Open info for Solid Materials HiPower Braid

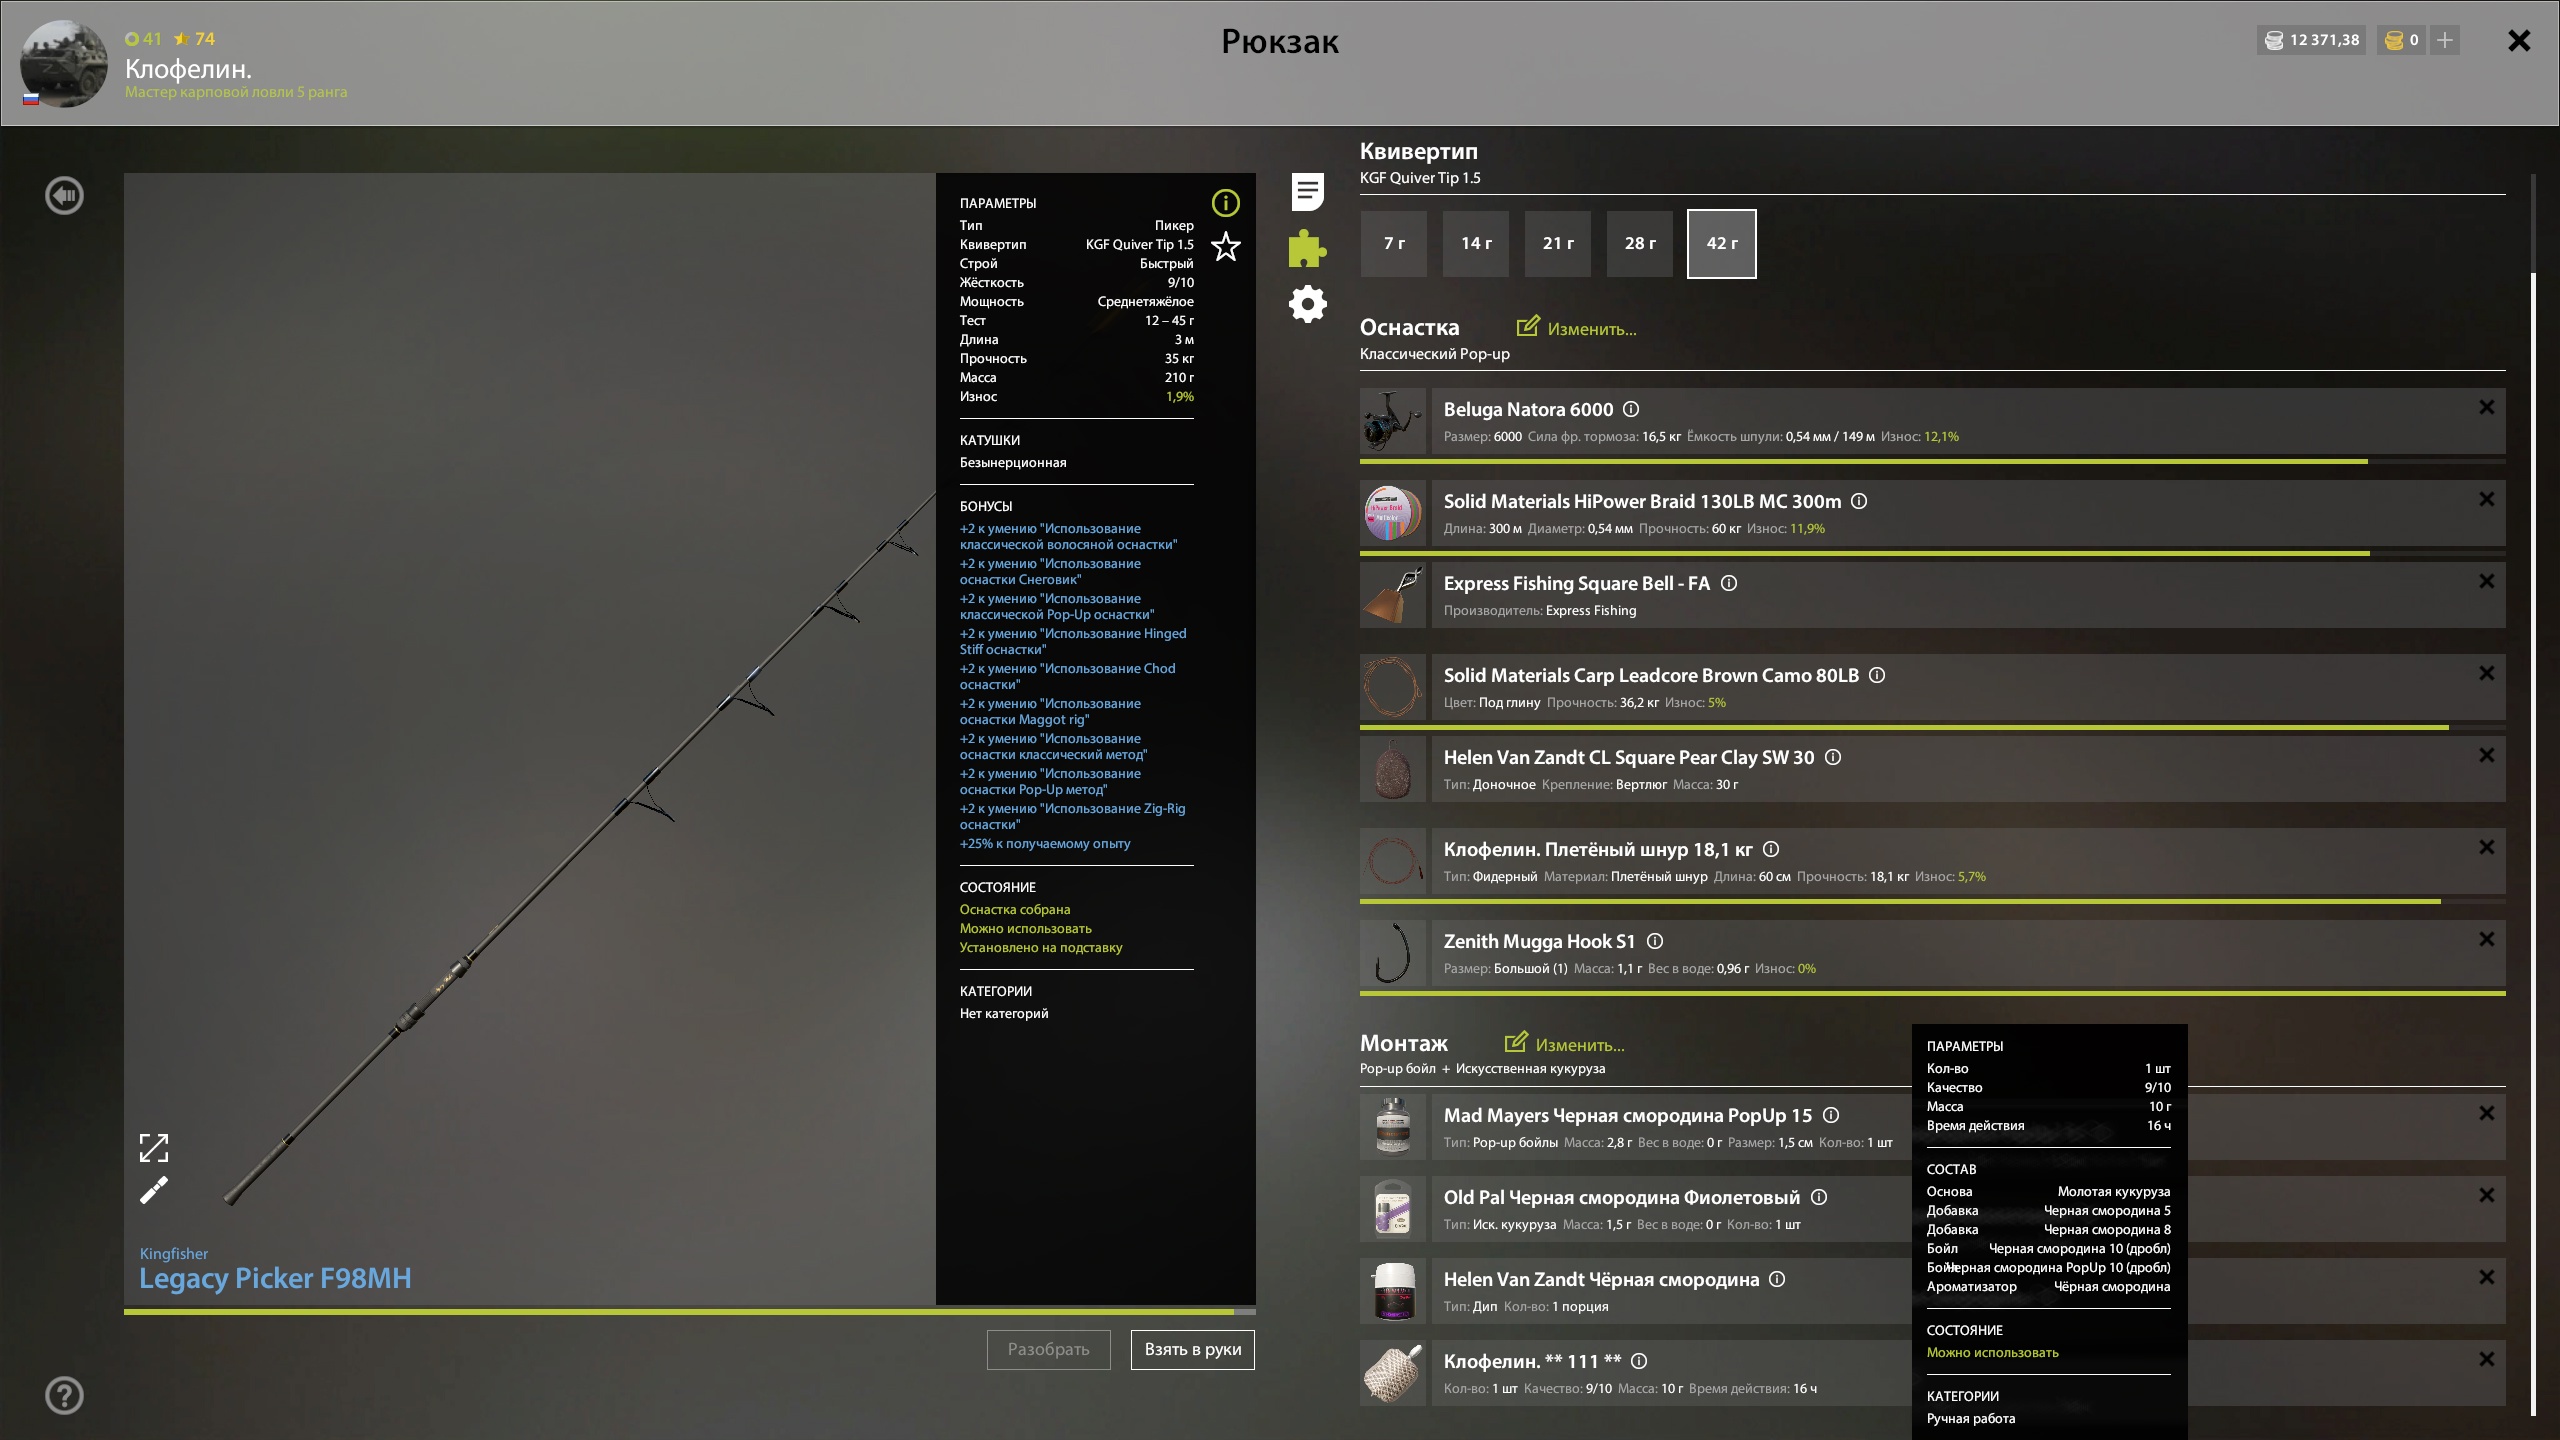tap(1859, 501)
